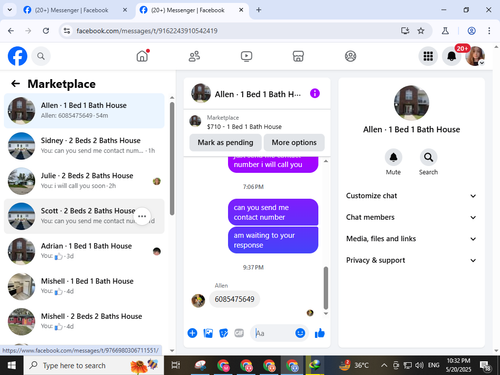Attach a photo using the image icon
Viewport: 500px width, 375px height.
(208, 333)
